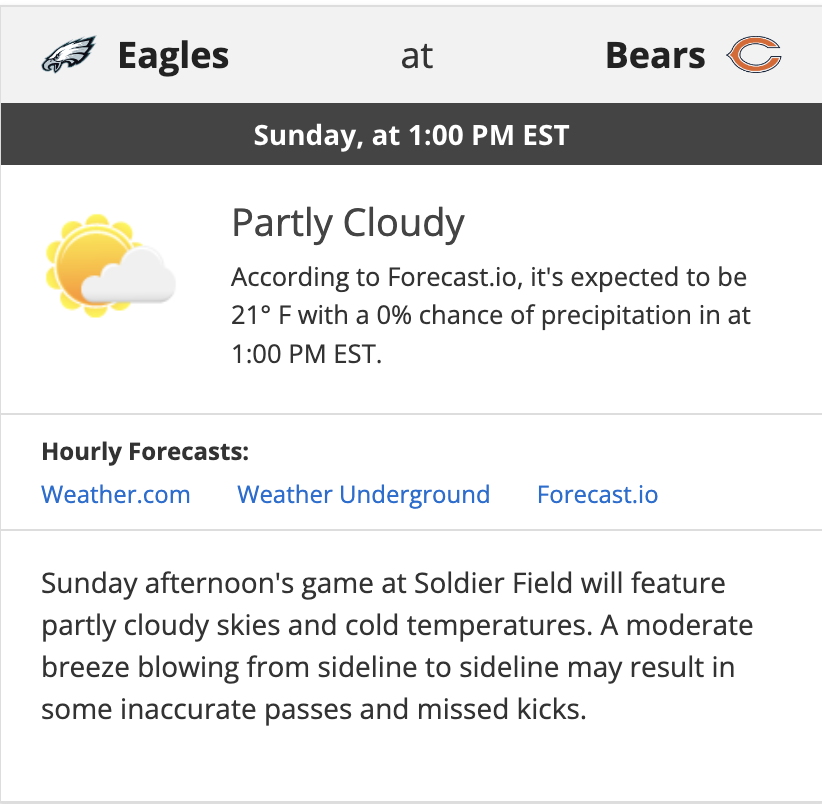The height and width of the screenshot is (804, 822).
Task: Open the Forecast.io hourly forecast link
Action: tap(598, 494)
